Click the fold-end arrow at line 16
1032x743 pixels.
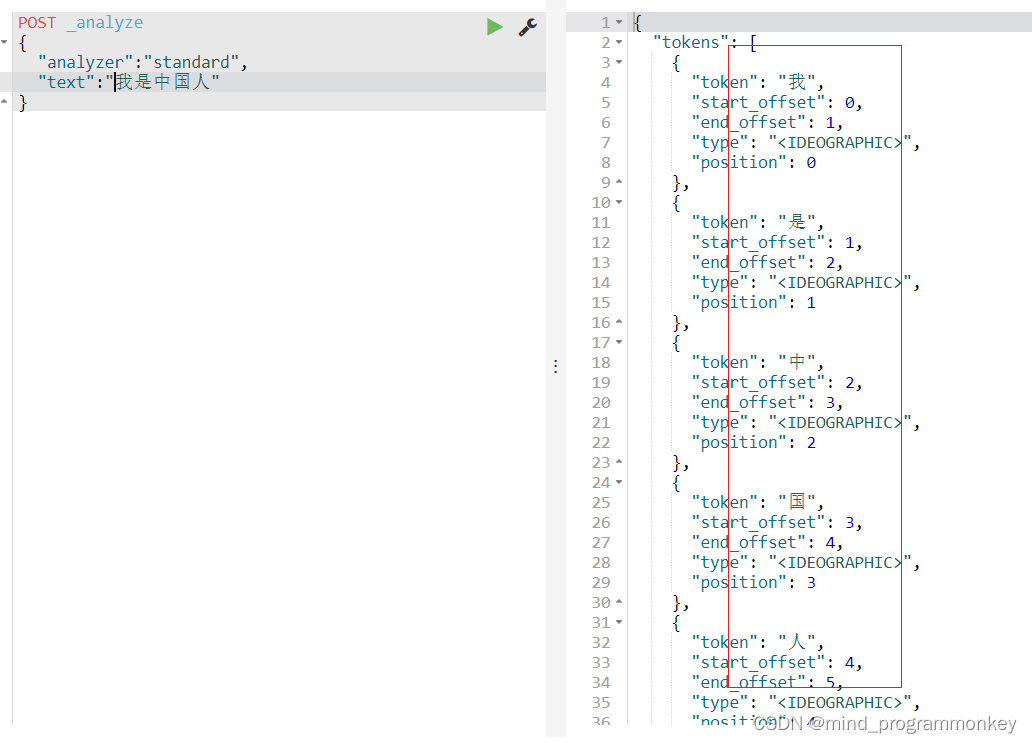[x=619, y=322]
